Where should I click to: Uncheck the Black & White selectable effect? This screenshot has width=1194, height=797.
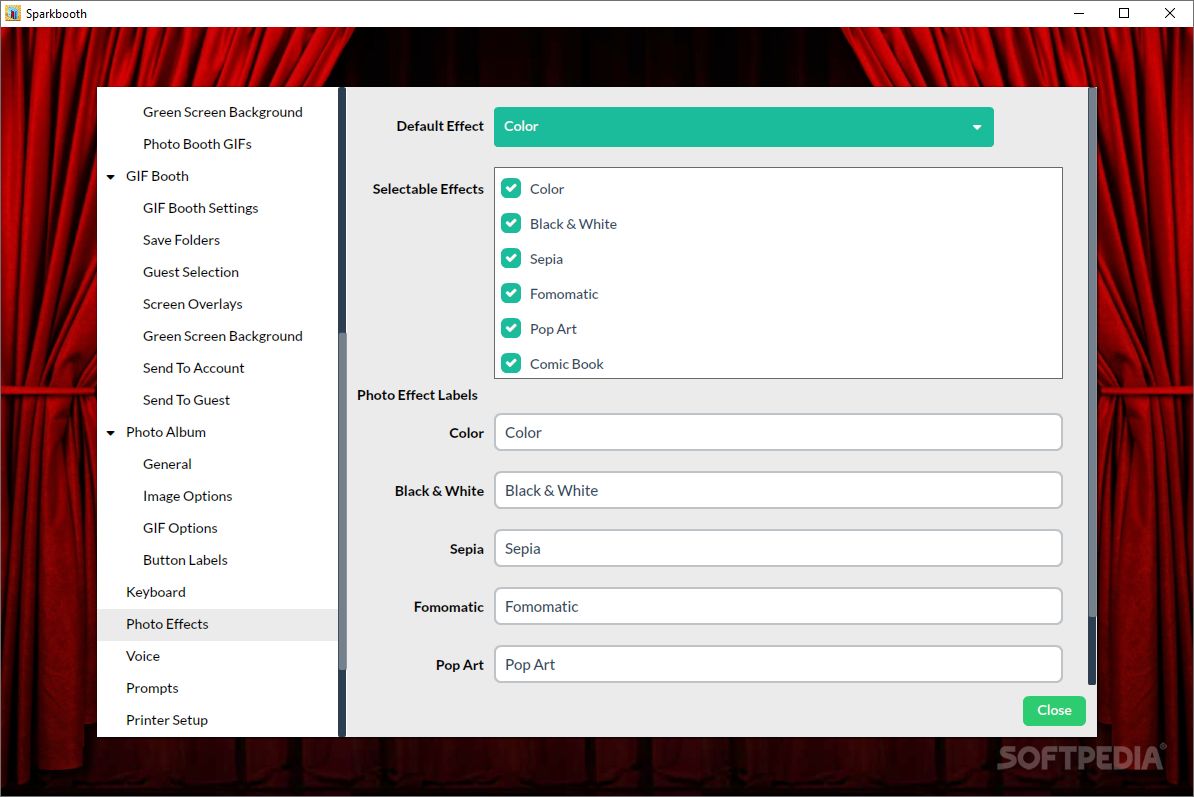[511, 223]
